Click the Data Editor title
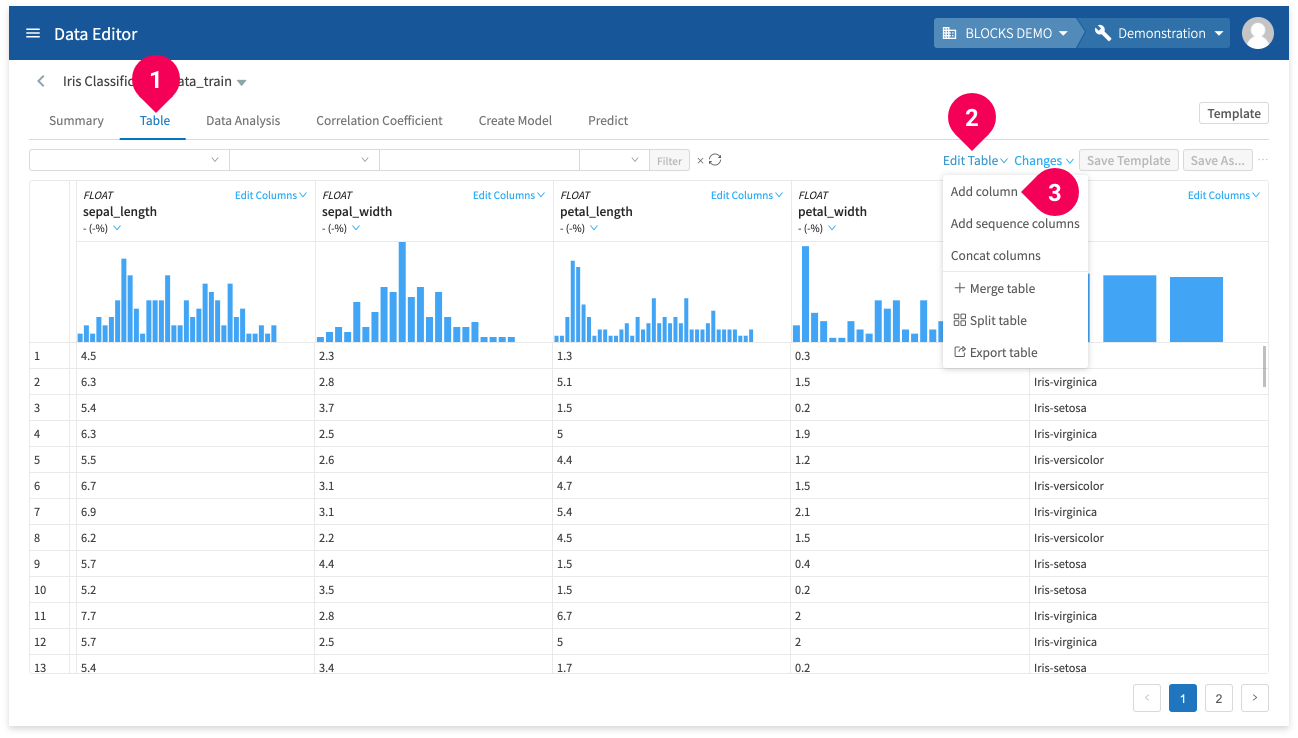 point(96,33)
